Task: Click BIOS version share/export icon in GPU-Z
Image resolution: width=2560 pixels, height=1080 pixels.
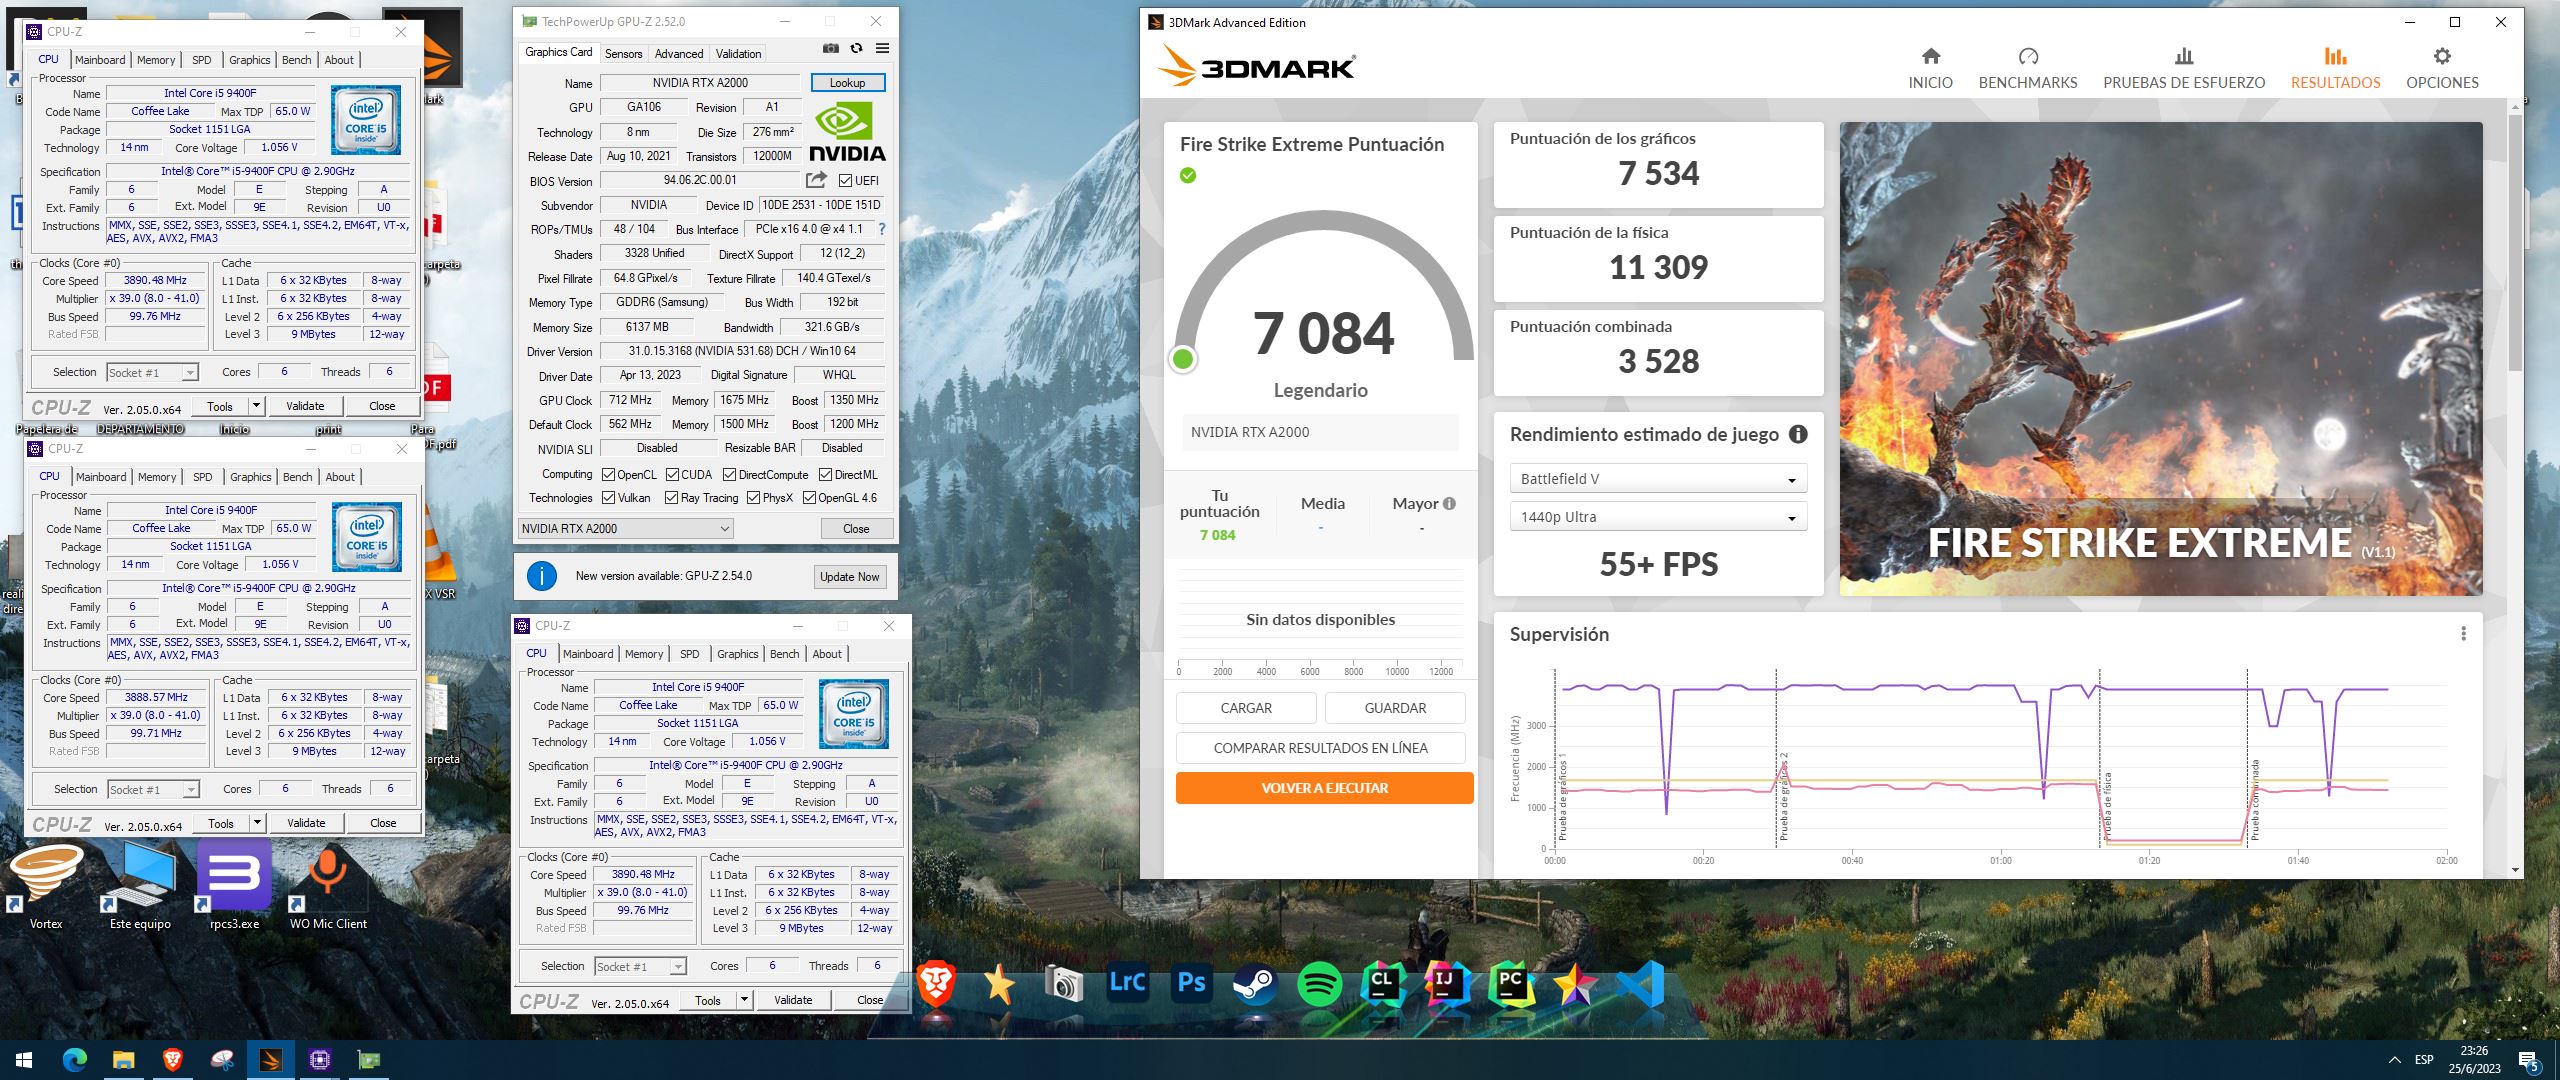Action: [816, 180]
